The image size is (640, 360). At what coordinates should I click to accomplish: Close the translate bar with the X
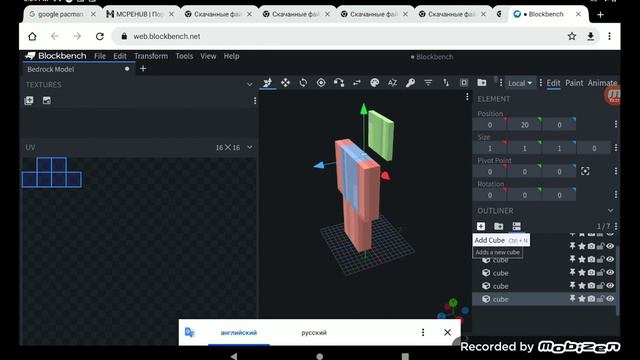447,333
